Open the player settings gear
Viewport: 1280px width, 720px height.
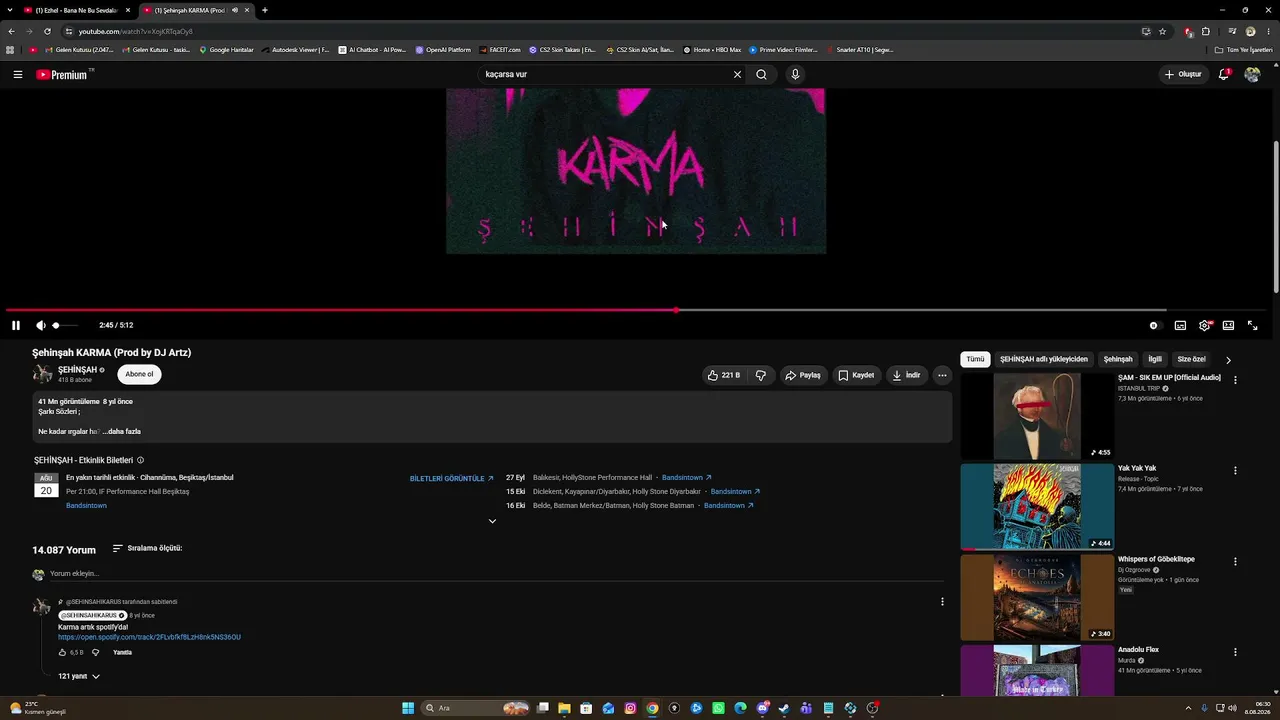[x=1205, y=325]
